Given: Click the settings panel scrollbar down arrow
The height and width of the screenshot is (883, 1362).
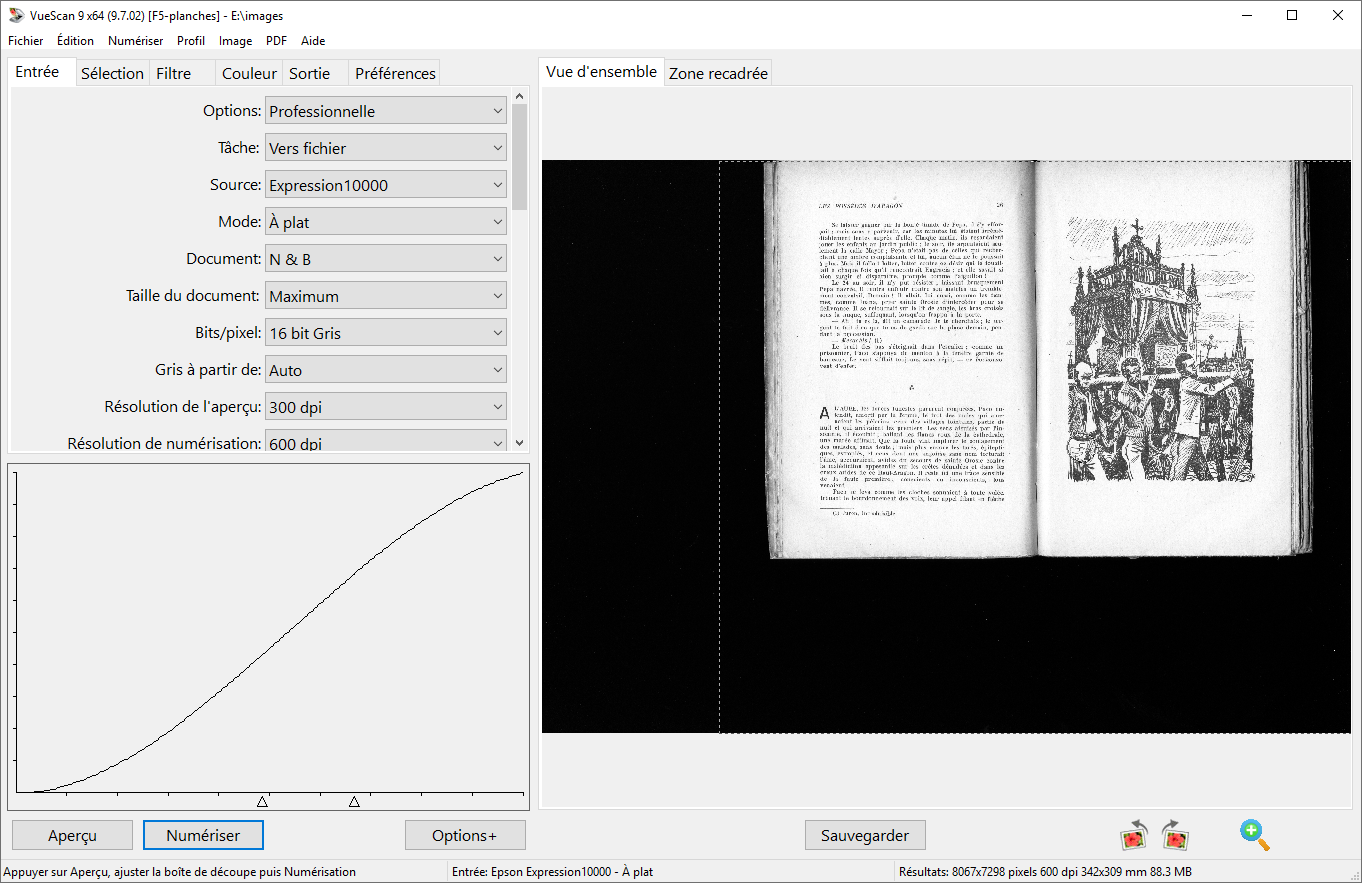Looking at the screenshot, I should coord(519,442).
